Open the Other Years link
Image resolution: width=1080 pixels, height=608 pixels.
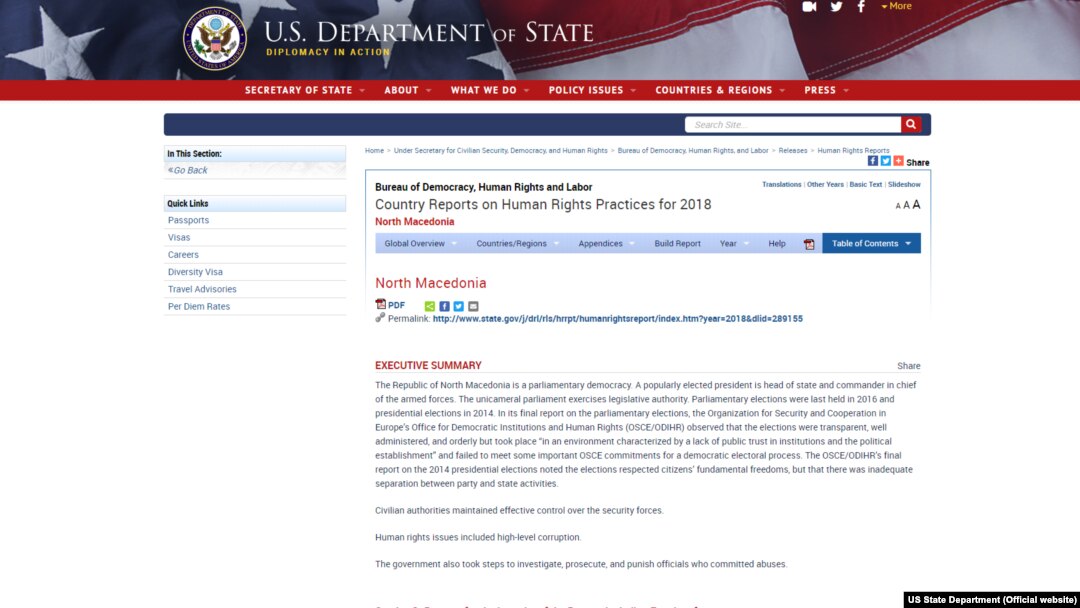point(825,185)
